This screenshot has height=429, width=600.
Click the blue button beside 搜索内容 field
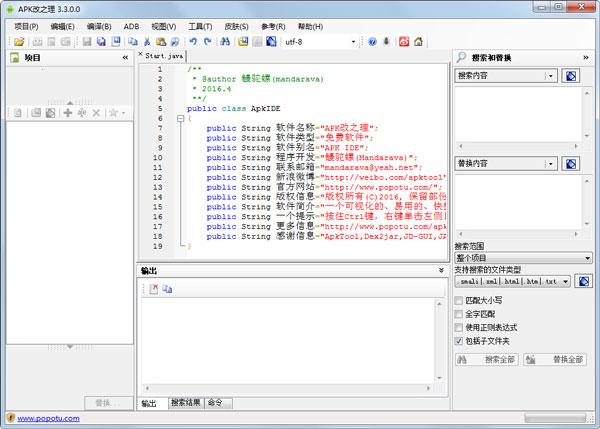click(571, 76)
